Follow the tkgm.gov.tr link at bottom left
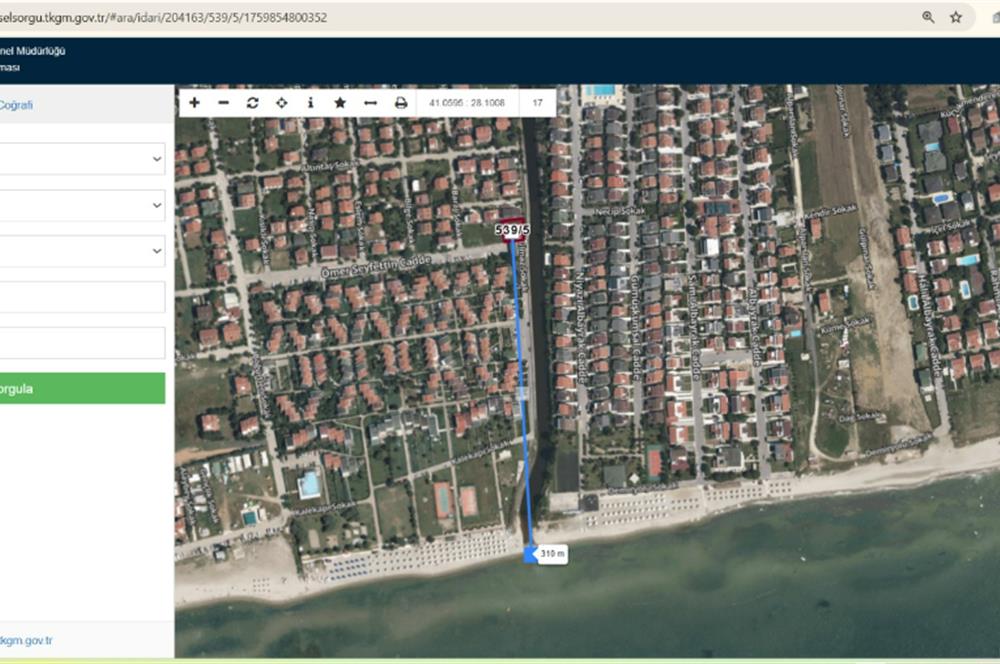The height and width of the screenshot is (664, 1000). click(27, 638)
